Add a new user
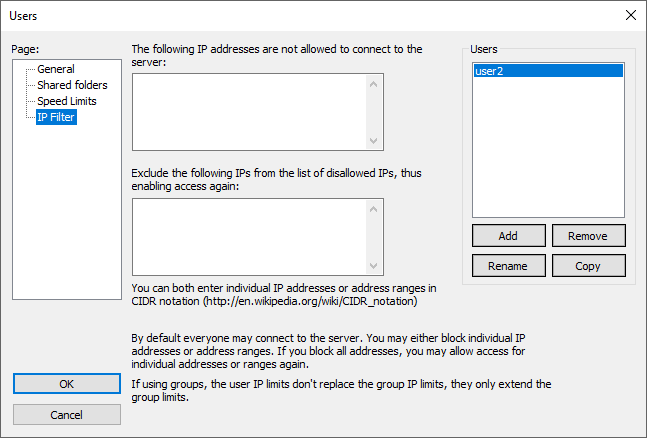Image resolution: width=647 pixels, height=438 pixels. [x=509, y=236]
